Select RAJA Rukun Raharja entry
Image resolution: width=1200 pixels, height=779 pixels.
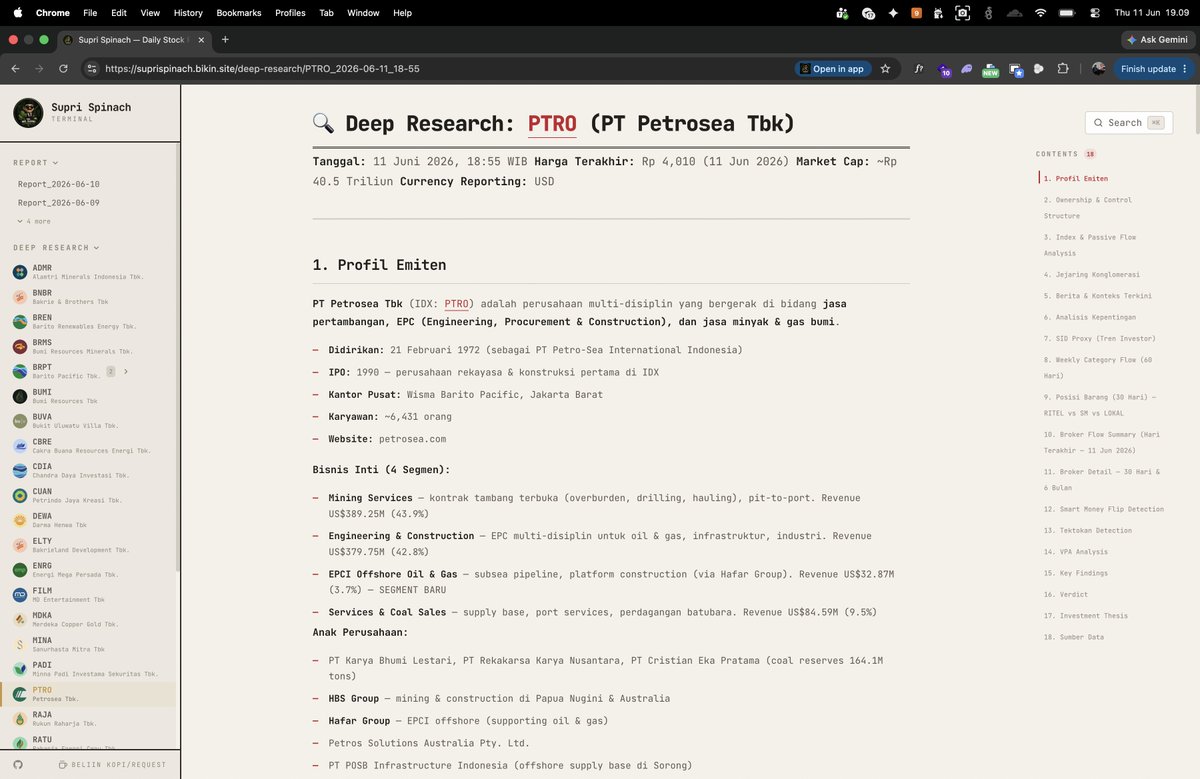tap(90, 718)
